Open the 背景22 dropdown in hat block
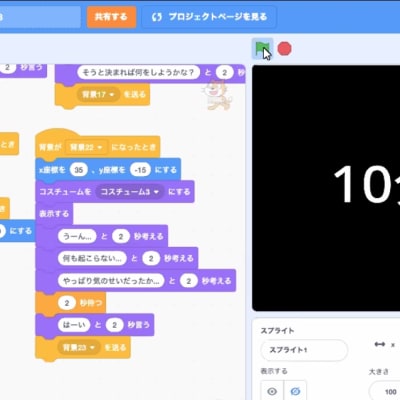 86,147
